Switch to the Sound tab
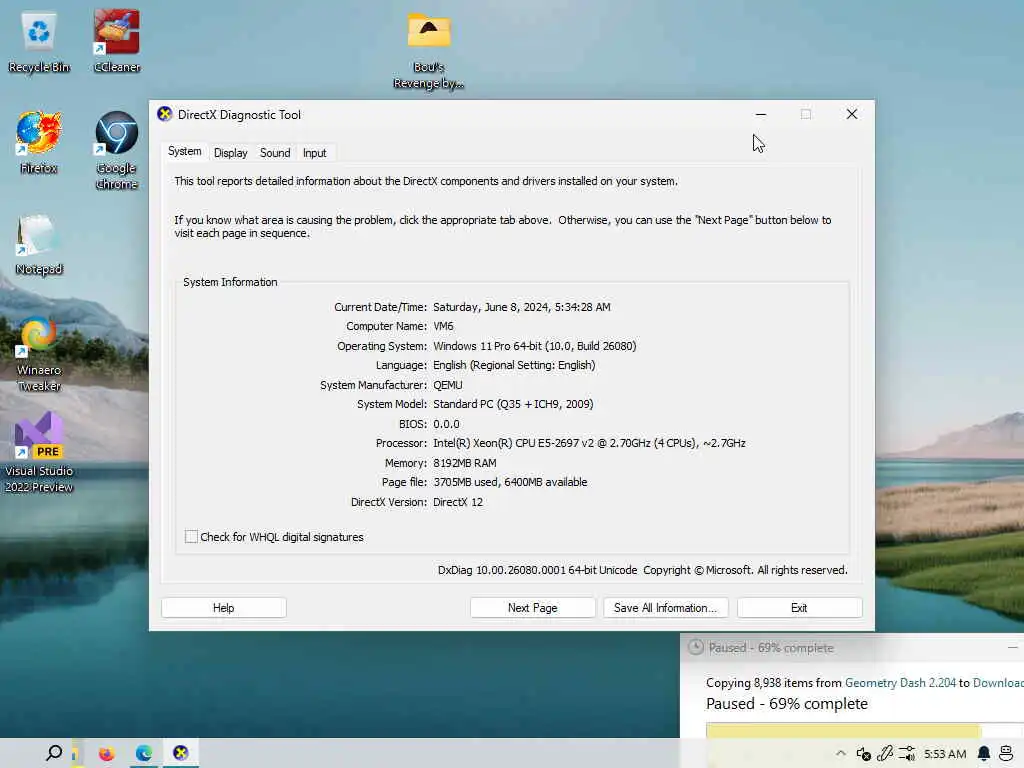This screenshot has height=768, width=1024. coord(275,153)
